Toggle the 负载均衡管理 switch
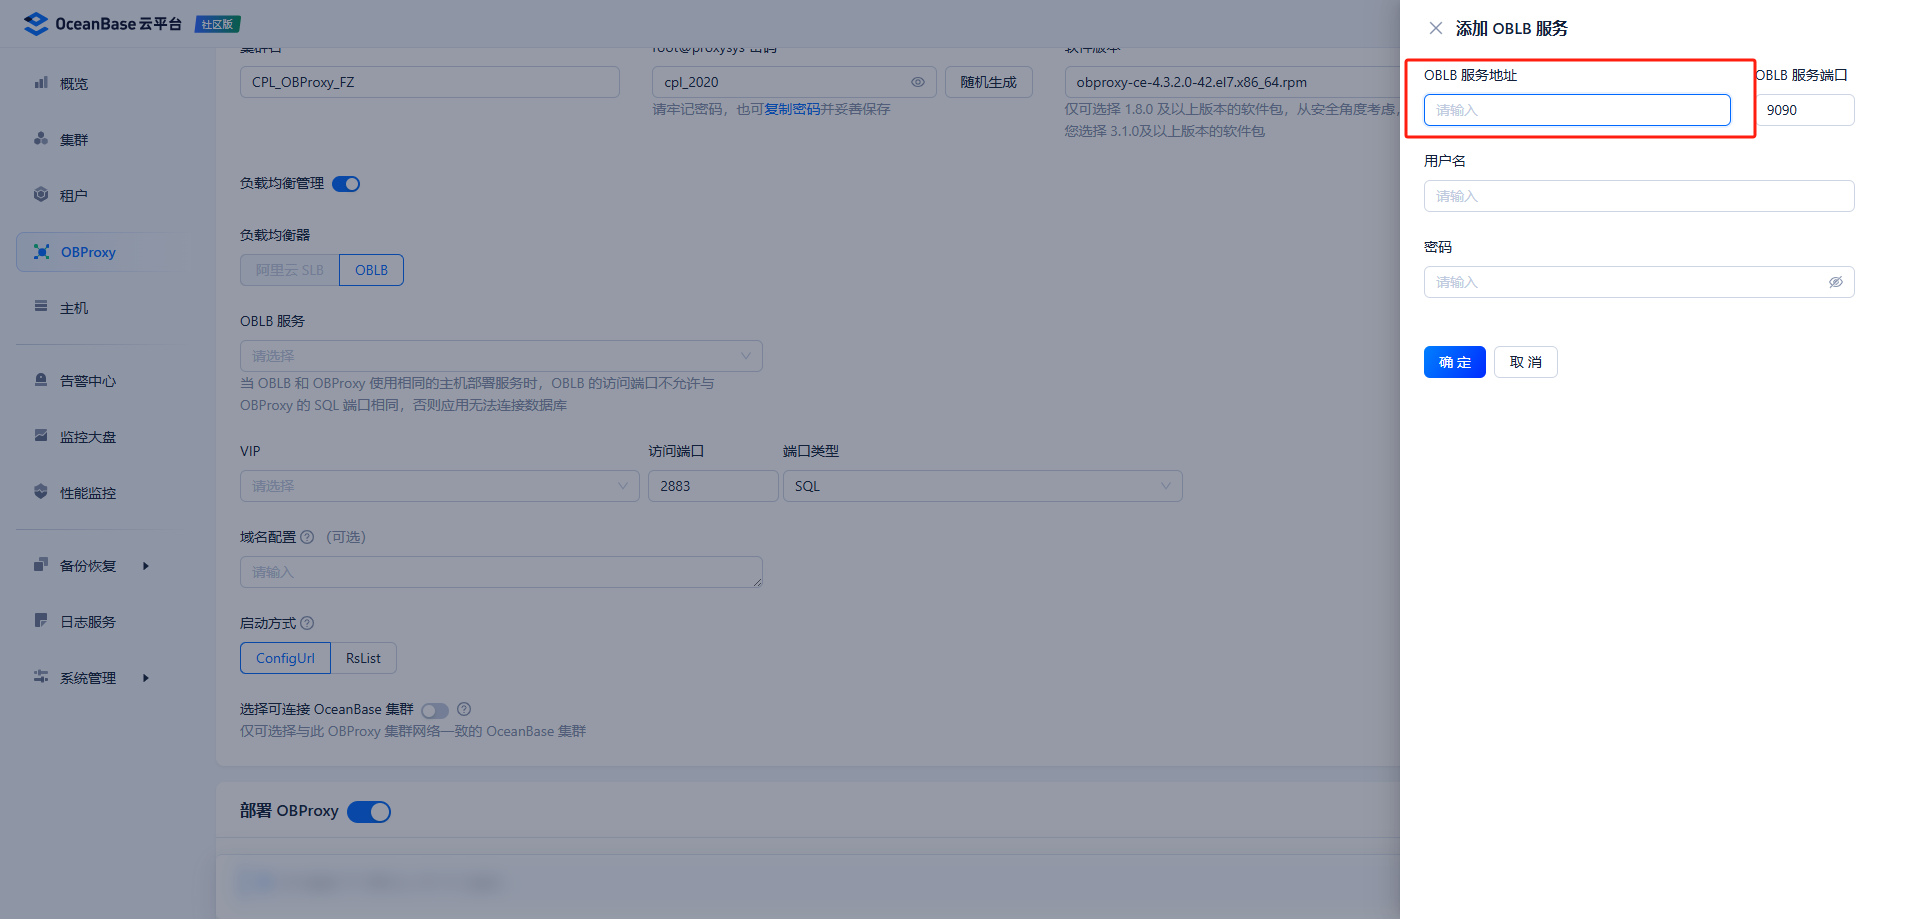This screenshot has width=1920, height=919. (x=346, y=184)
